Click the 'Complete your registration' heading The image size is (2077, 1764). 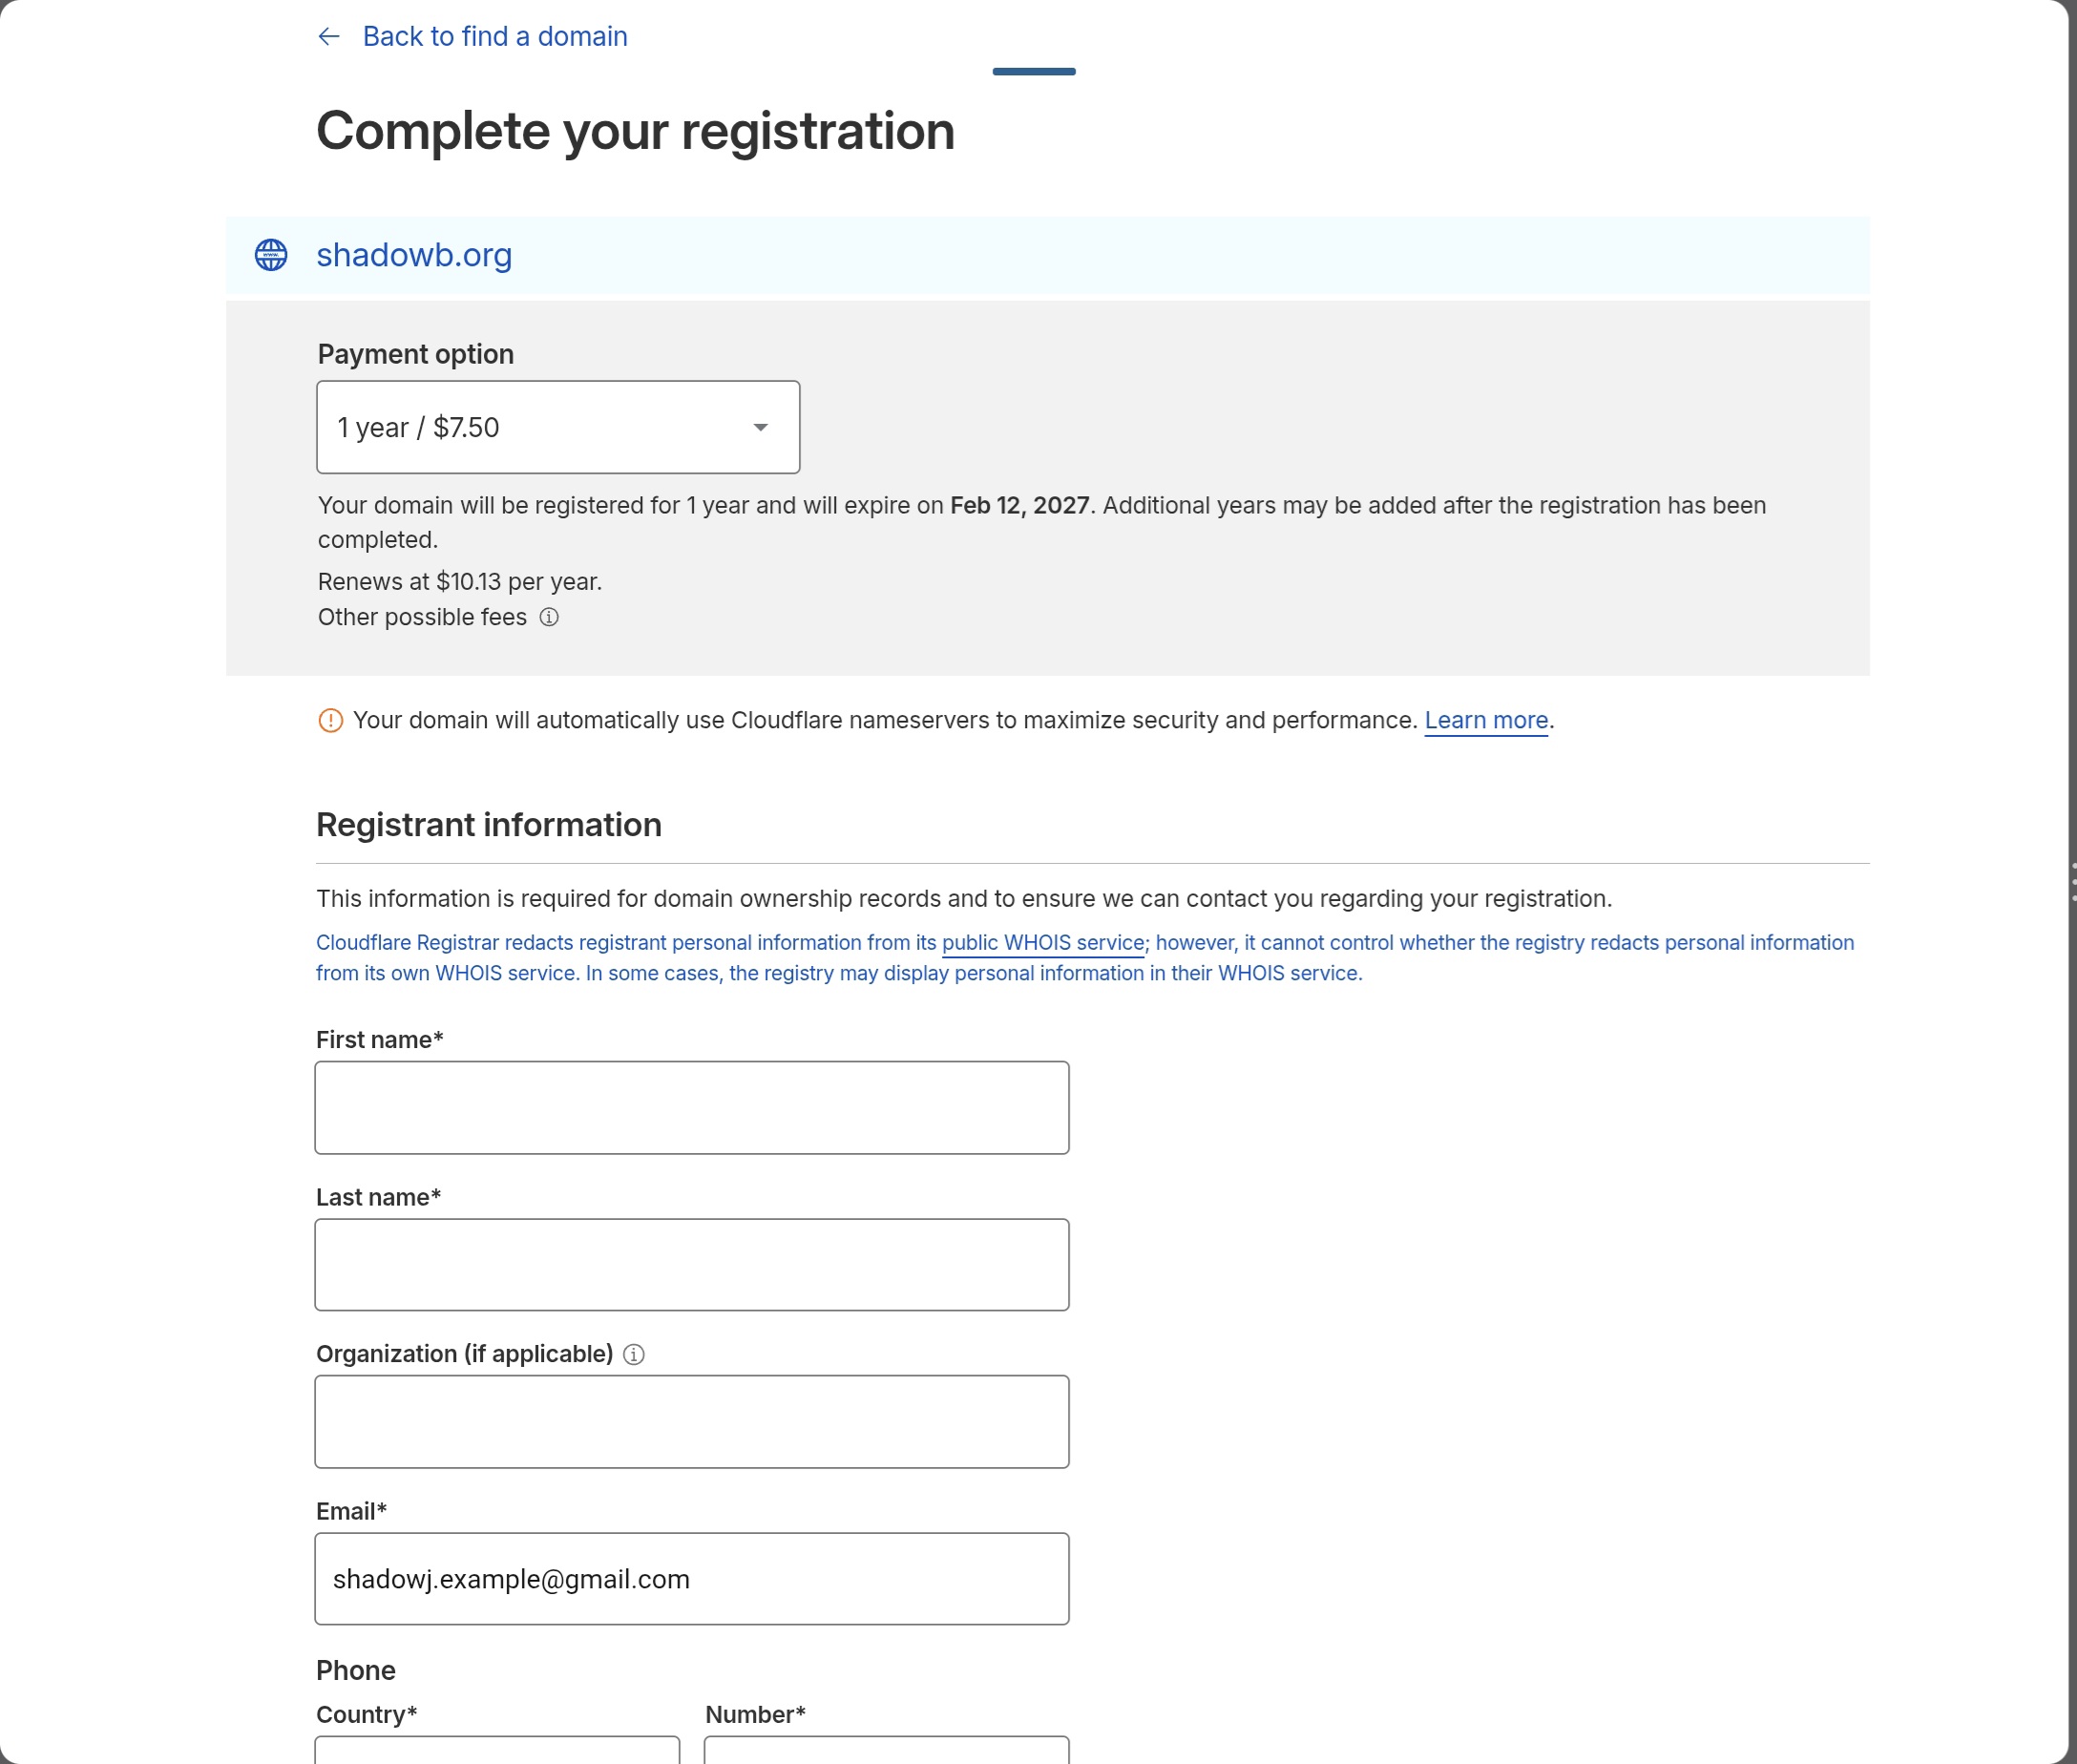tap(635, 131)
